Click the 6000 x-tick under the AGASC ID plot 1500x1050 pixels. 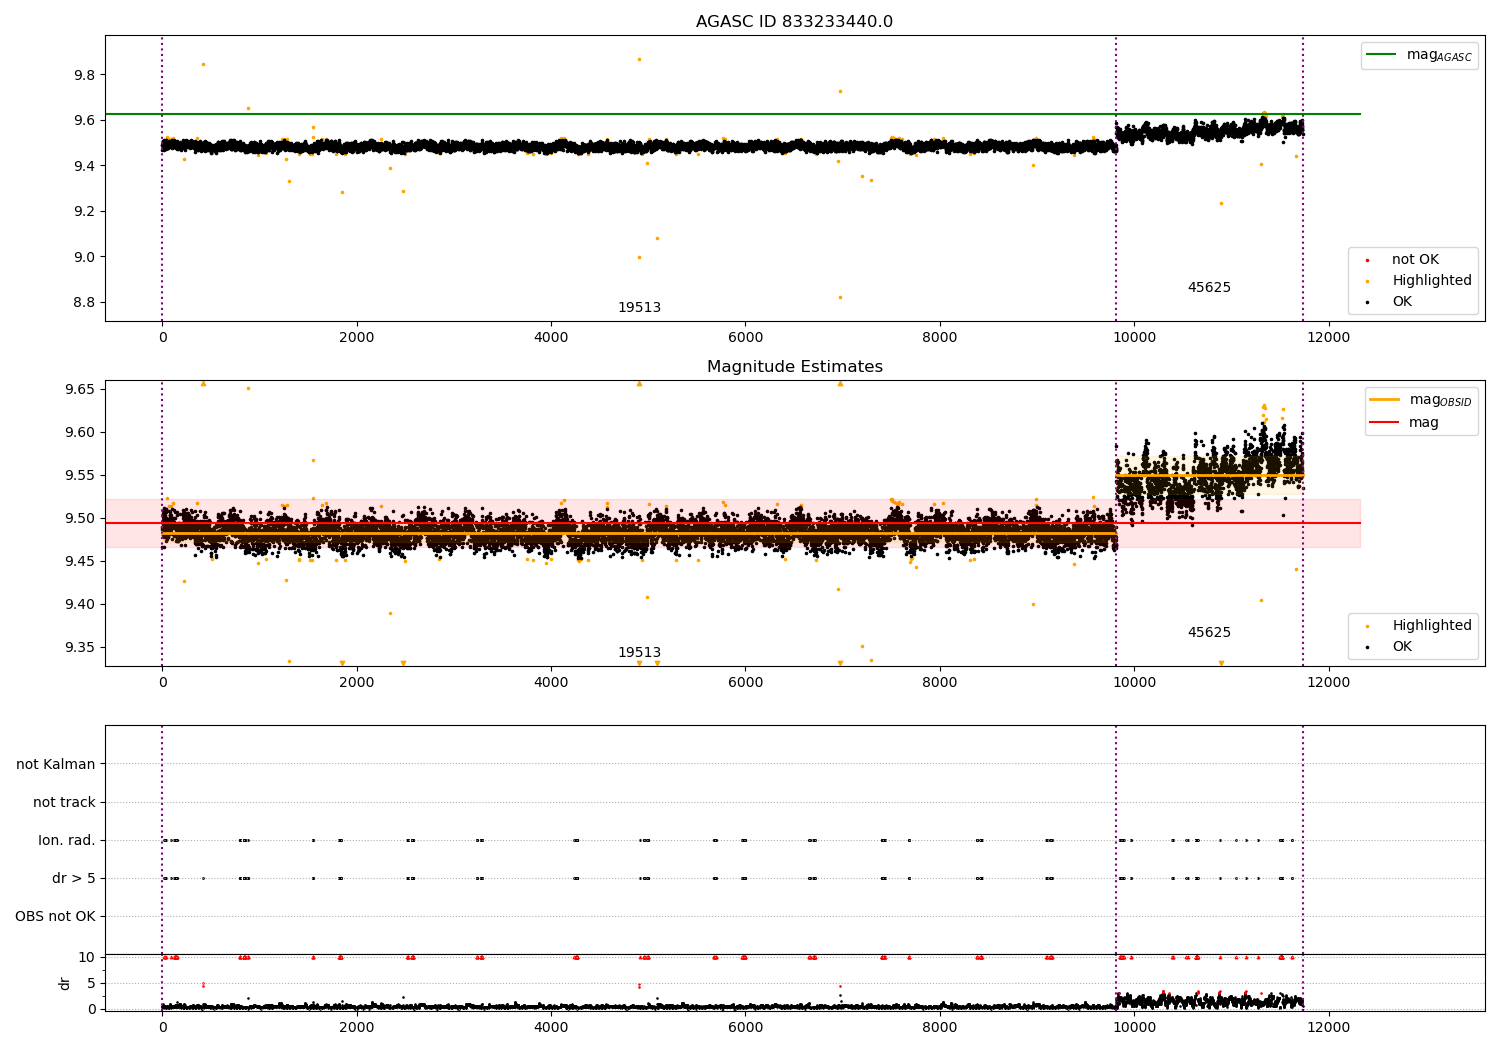(745, 338)
